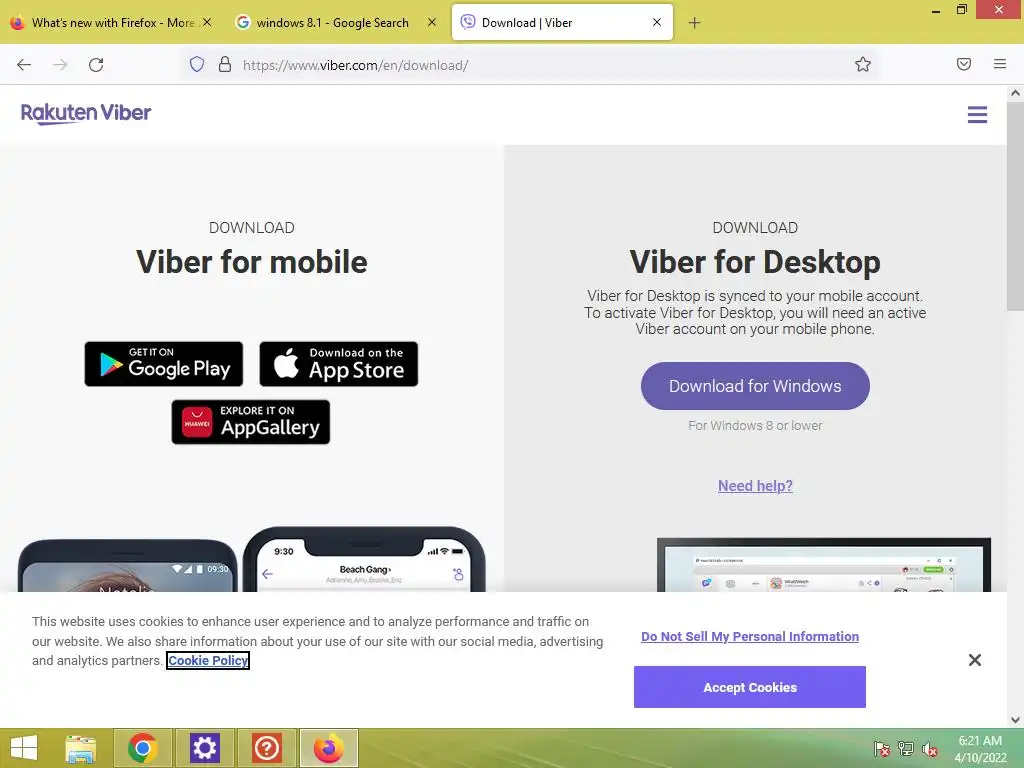Click the scrollbar up arrow
This screenshot has height=768, width=1024.
pos(1015,93)
